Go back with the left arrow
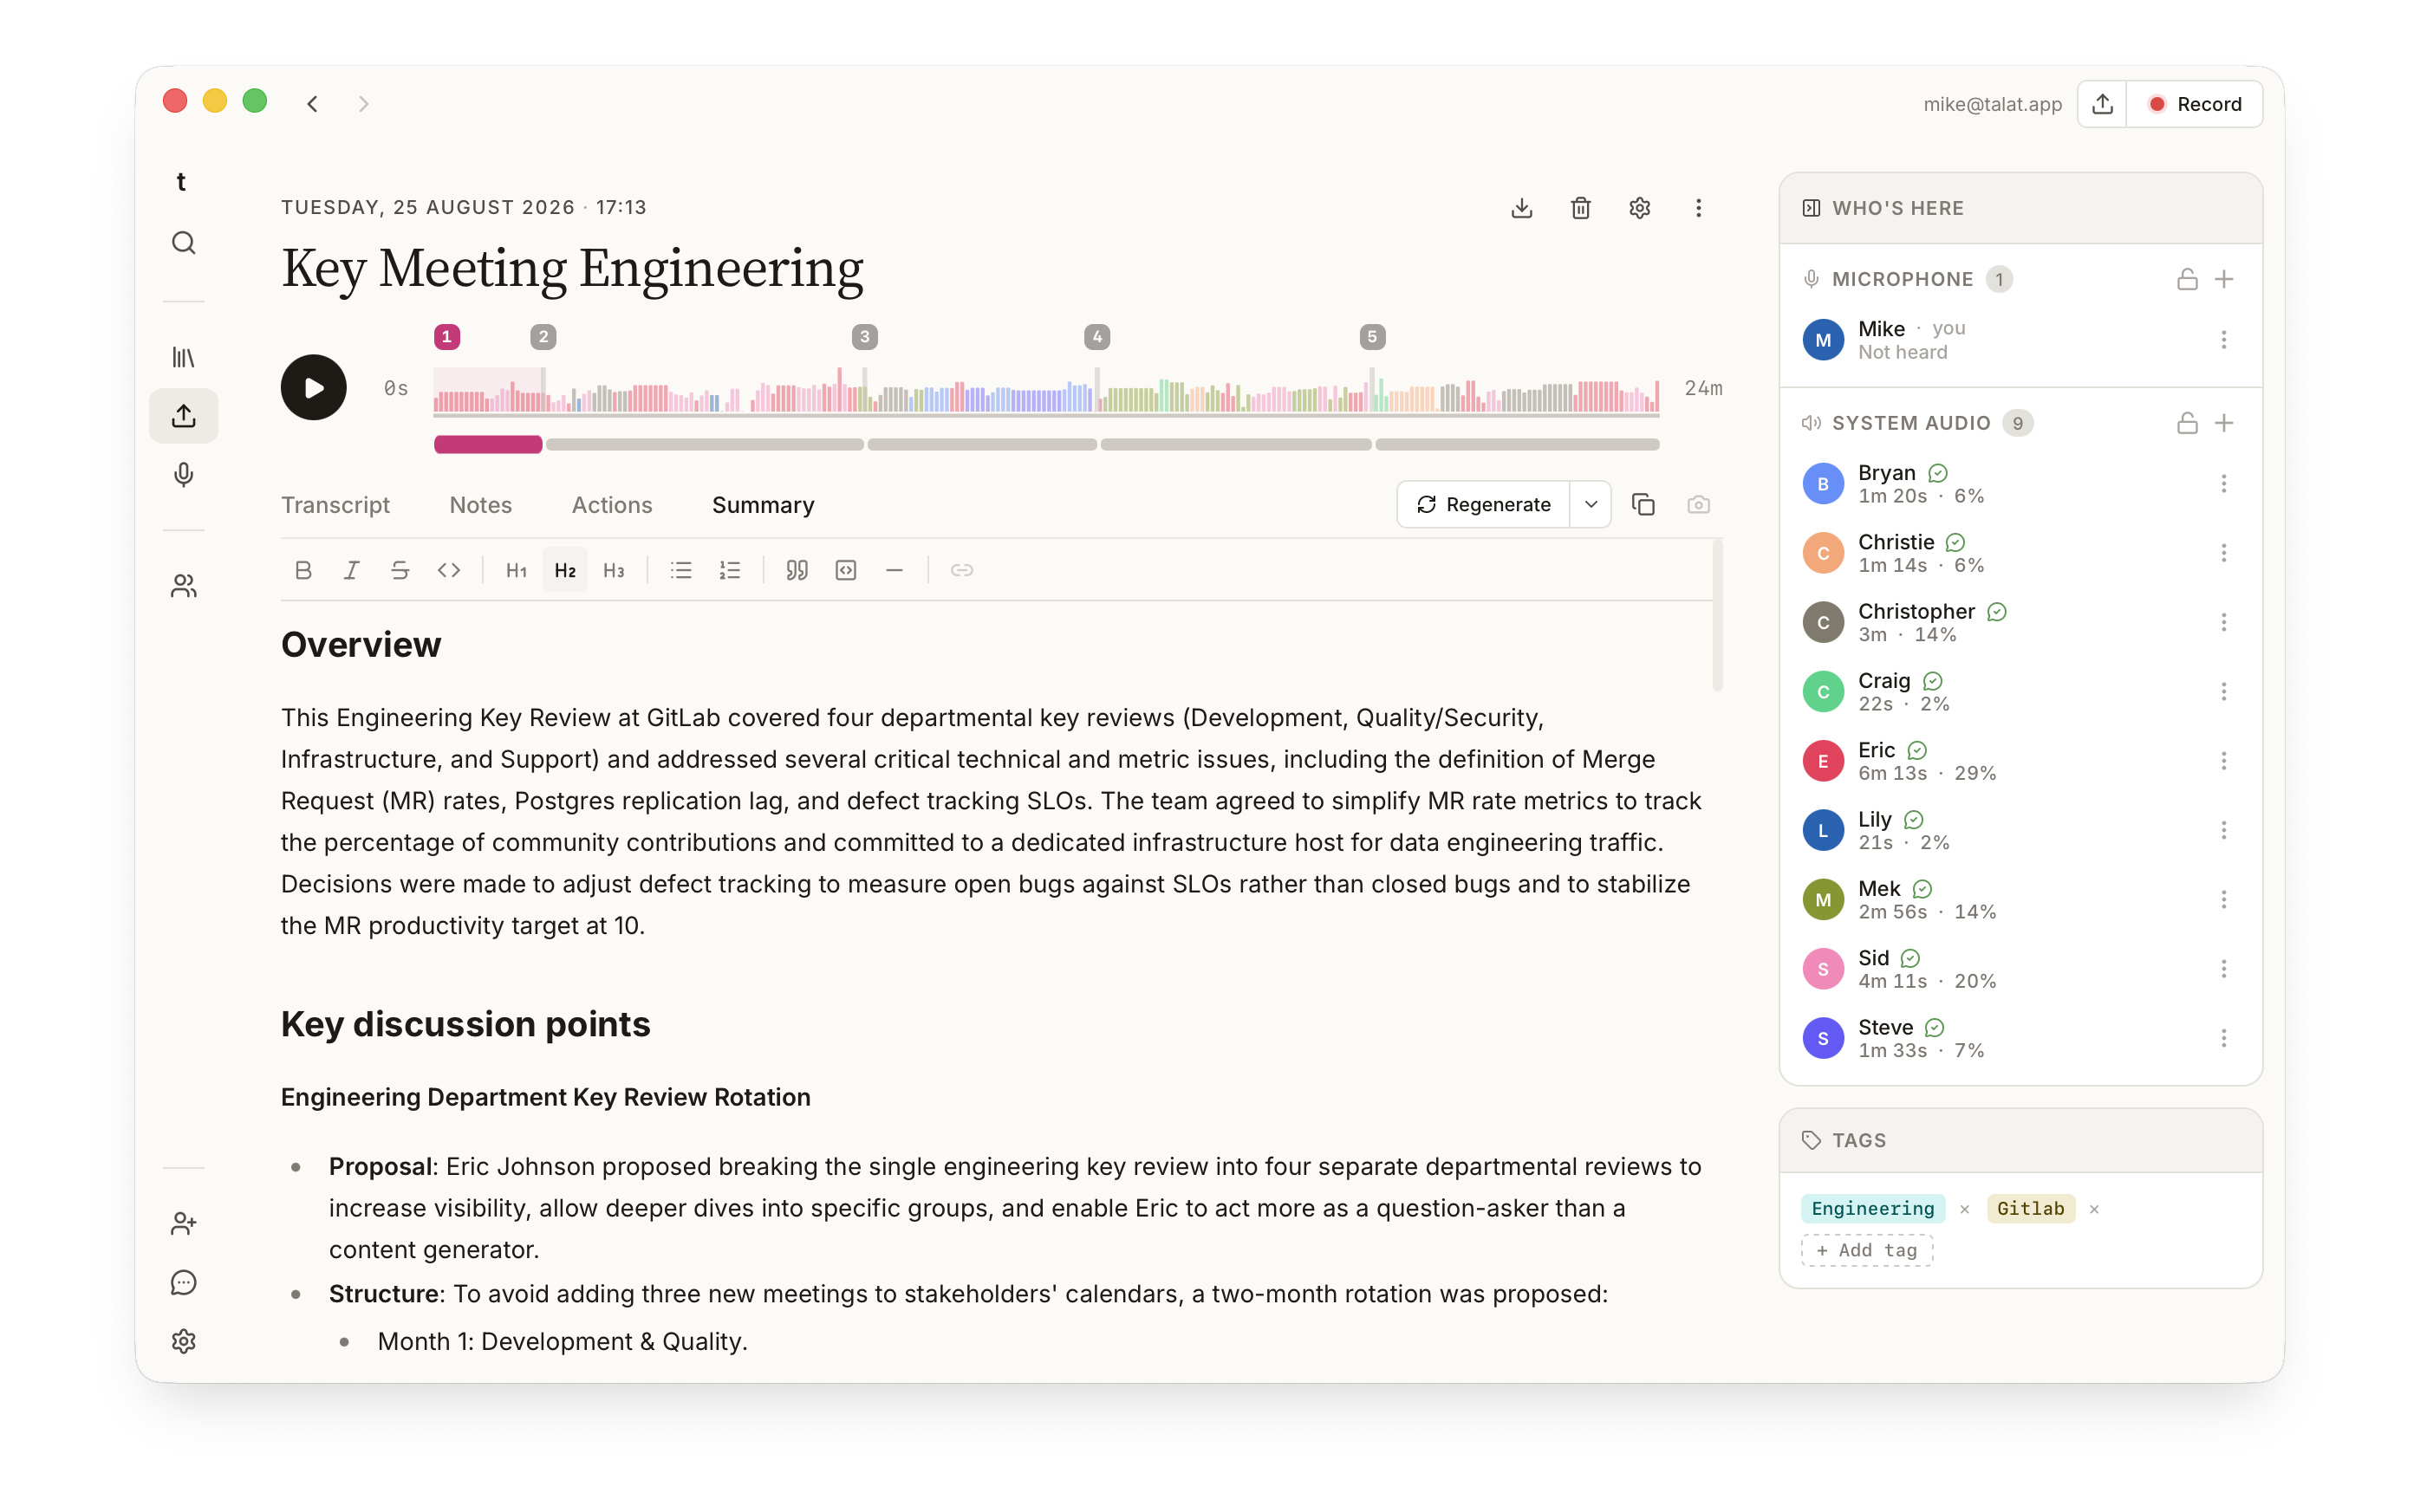2420x1512 pixels. (313, 104)
